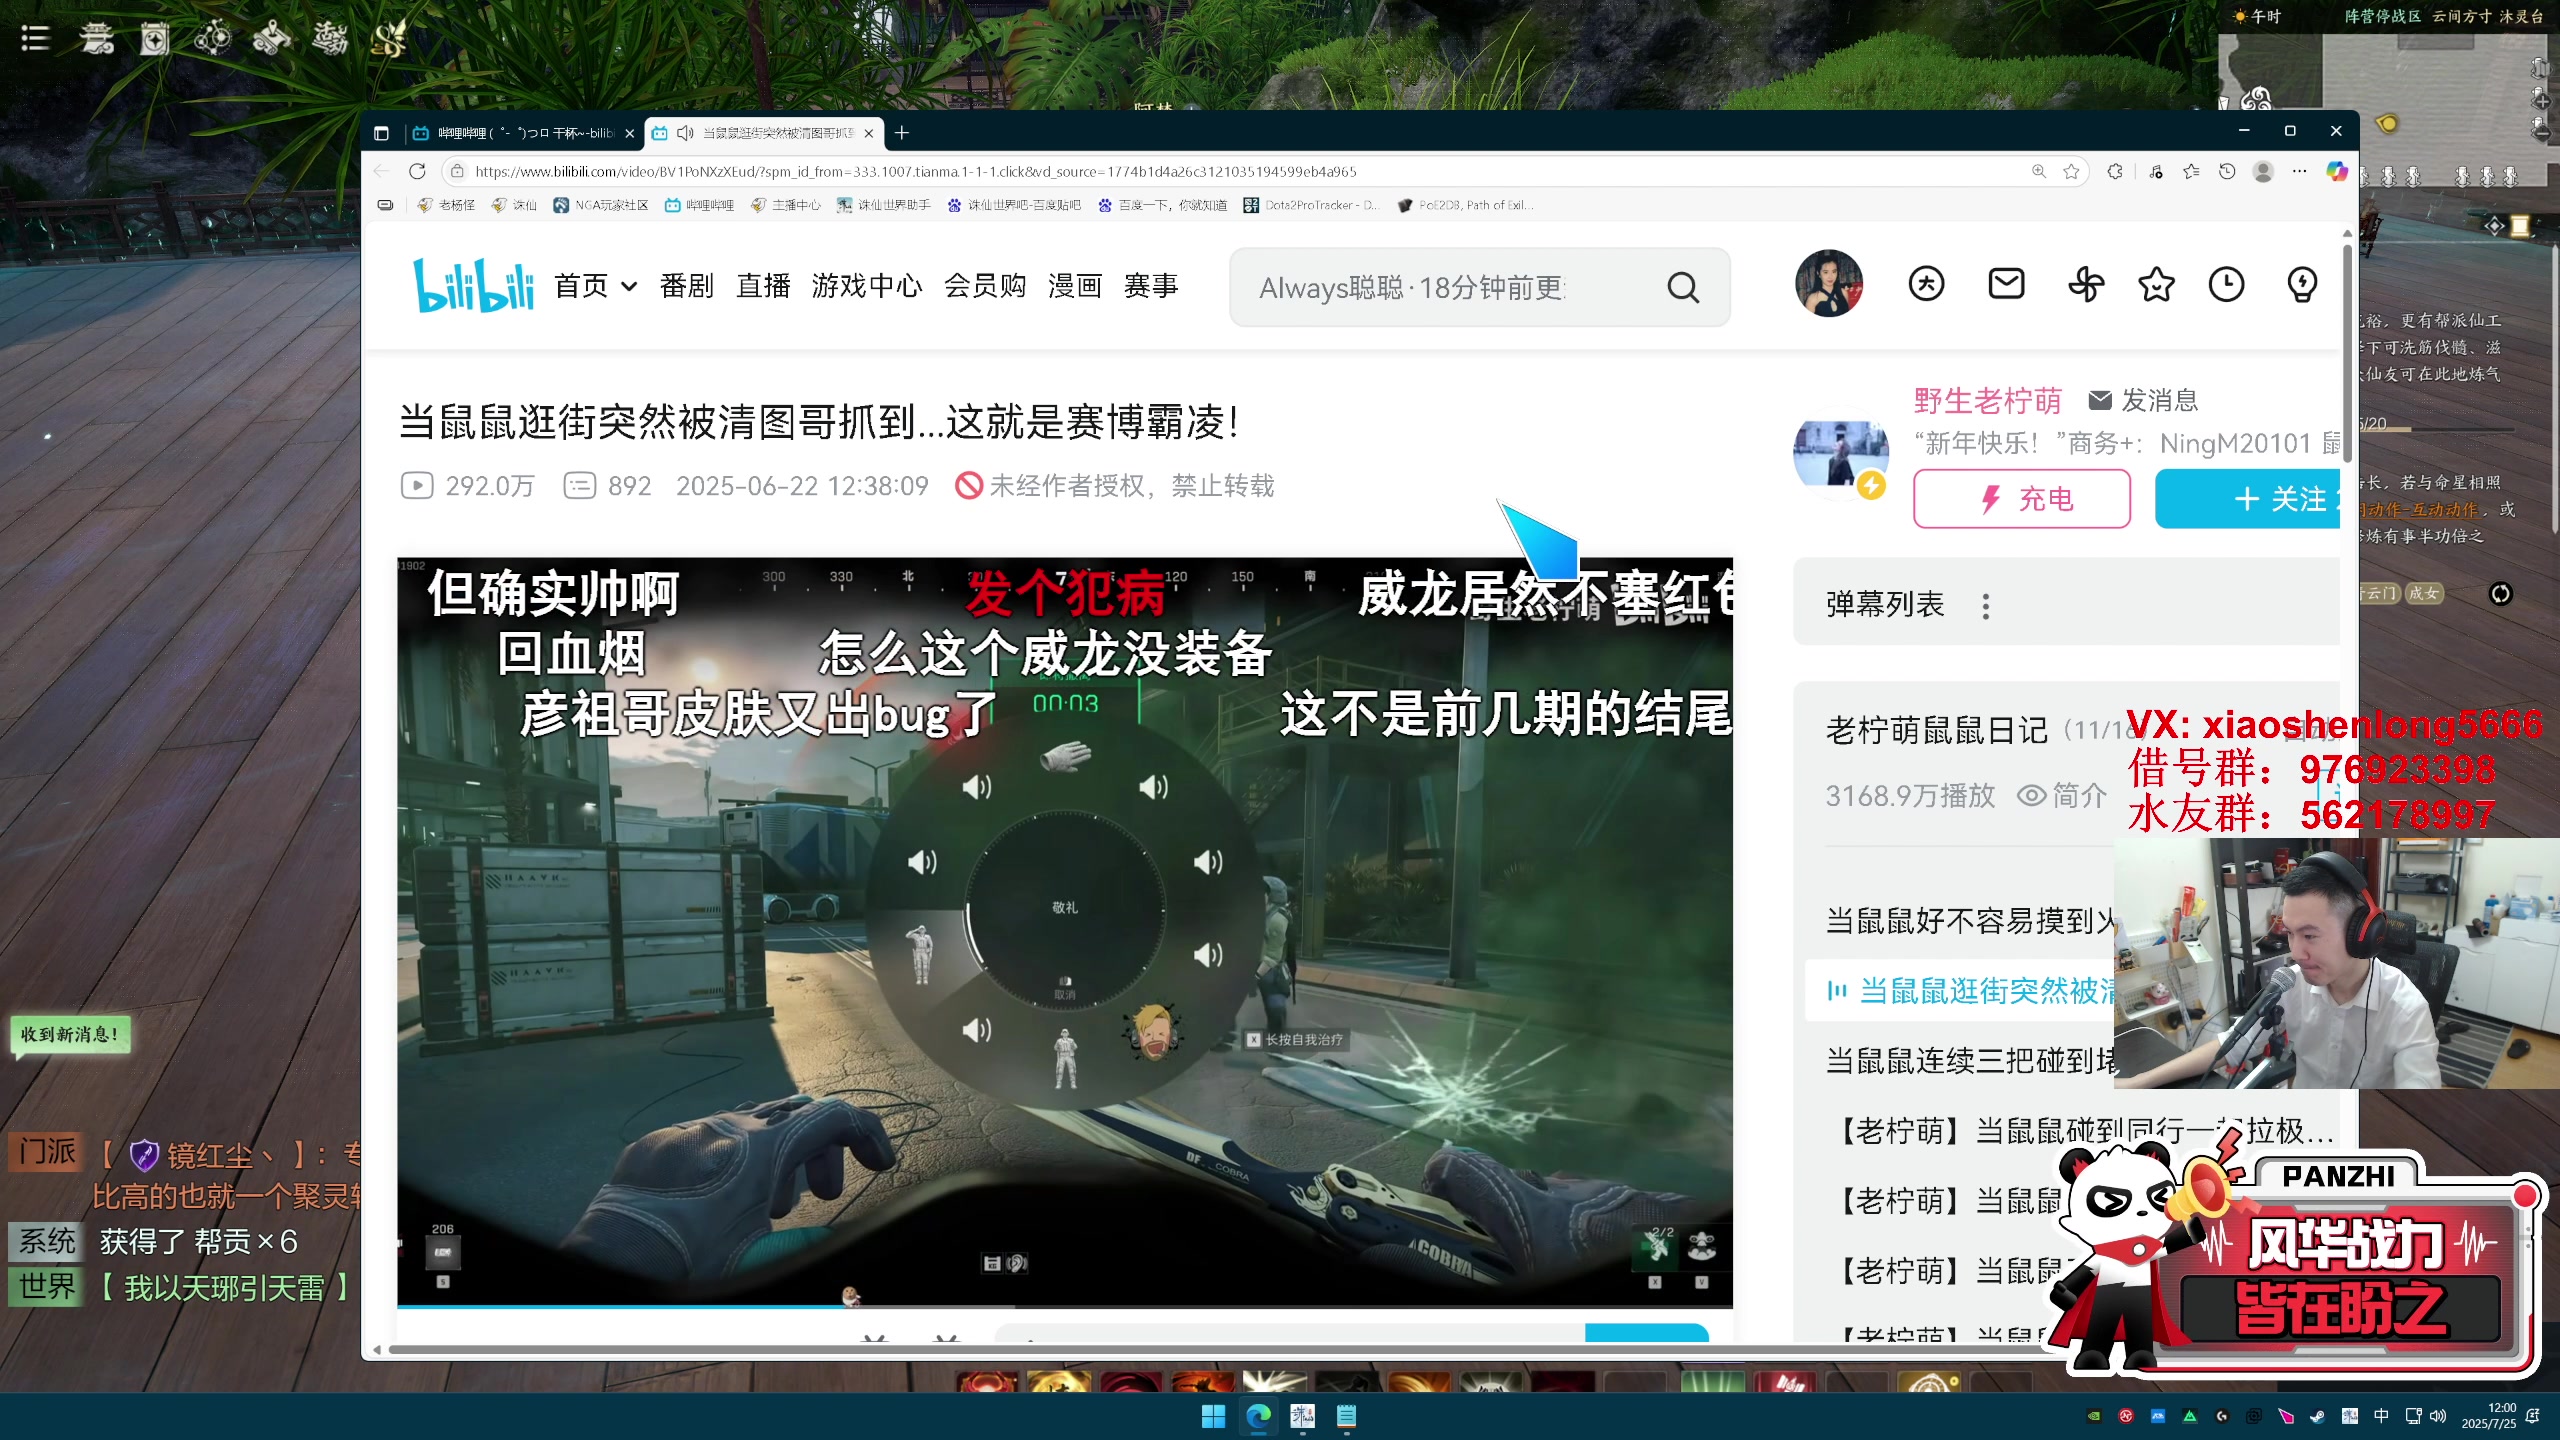Open the 主播中心 bookmark
The width and height of the screenshot is (2560, 1440).
coord(785,205)
